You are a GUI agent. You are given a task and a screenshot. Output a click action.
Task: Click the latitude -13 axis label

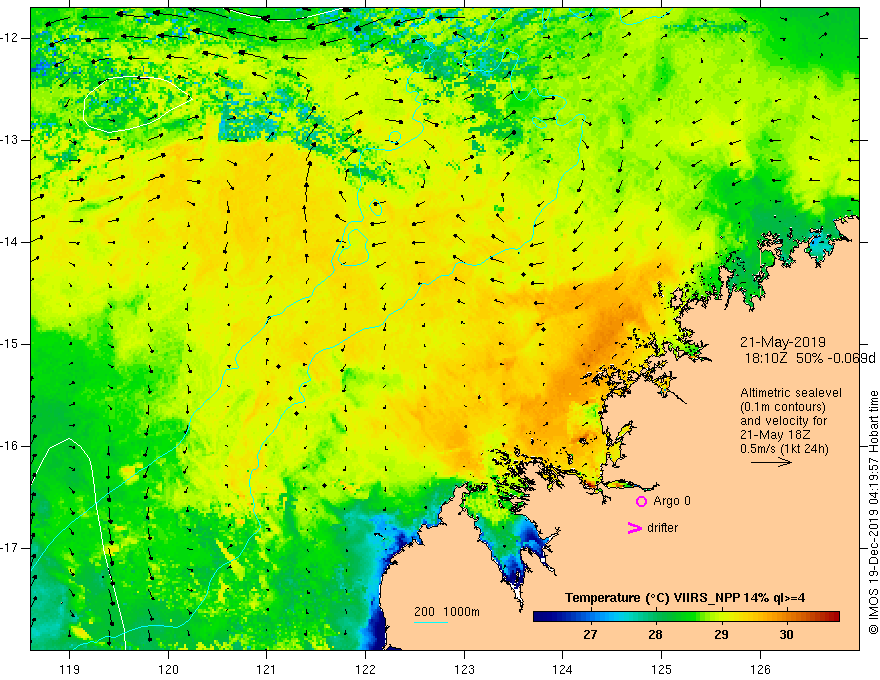pos(11,140)
